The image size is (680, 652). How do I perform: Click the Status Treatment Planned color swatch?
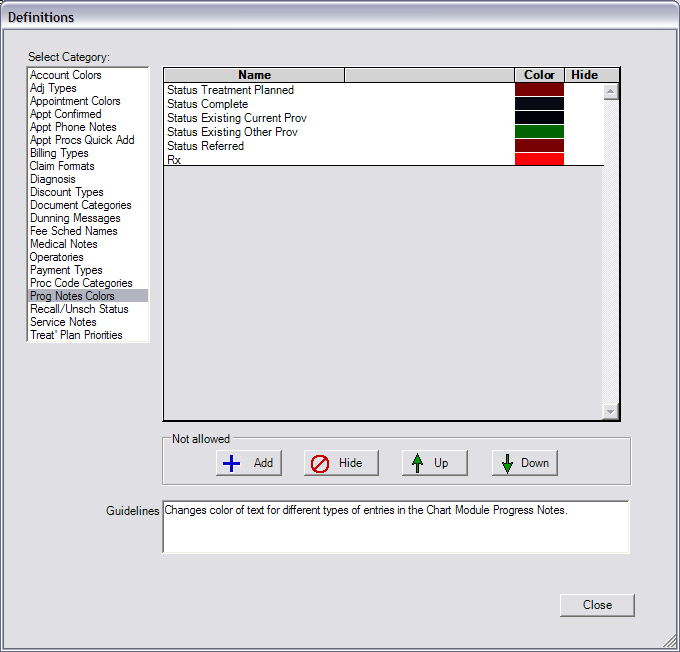click(x=539, y=90)
